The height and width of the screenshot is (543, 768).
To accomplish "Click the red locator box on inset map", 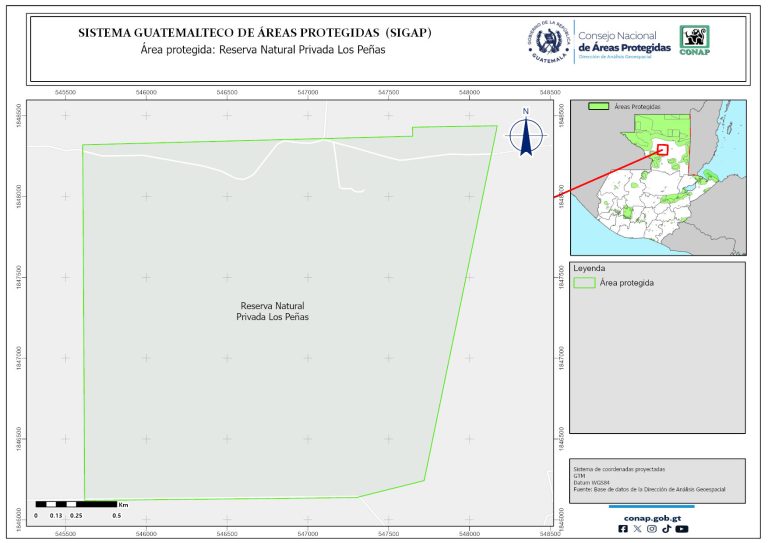I will [x=662, y=149].
